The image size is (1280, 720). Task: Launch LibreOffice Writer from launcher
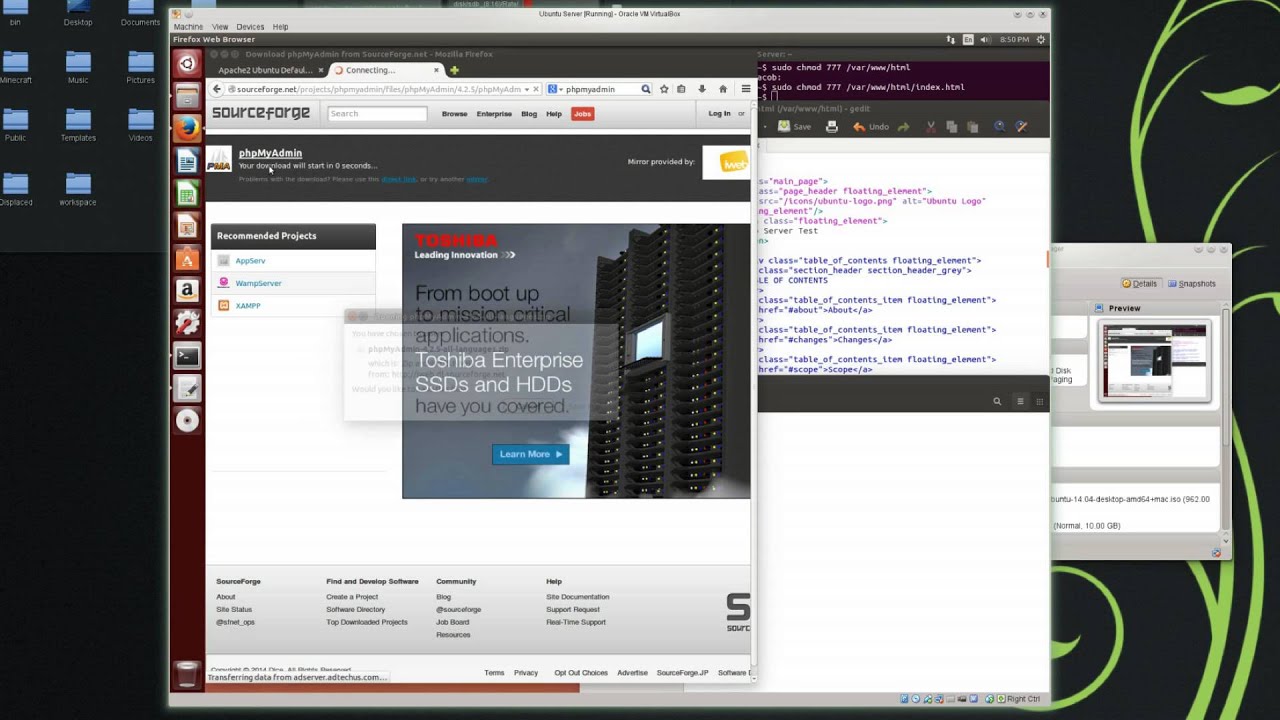[x=187, y=161]
